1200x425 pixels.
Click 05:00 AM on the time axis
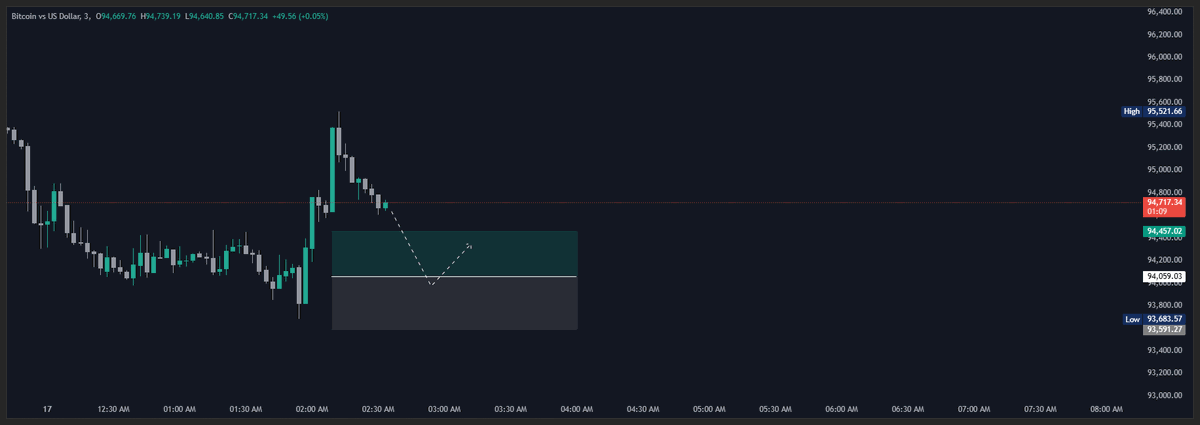tap(709, 409)
